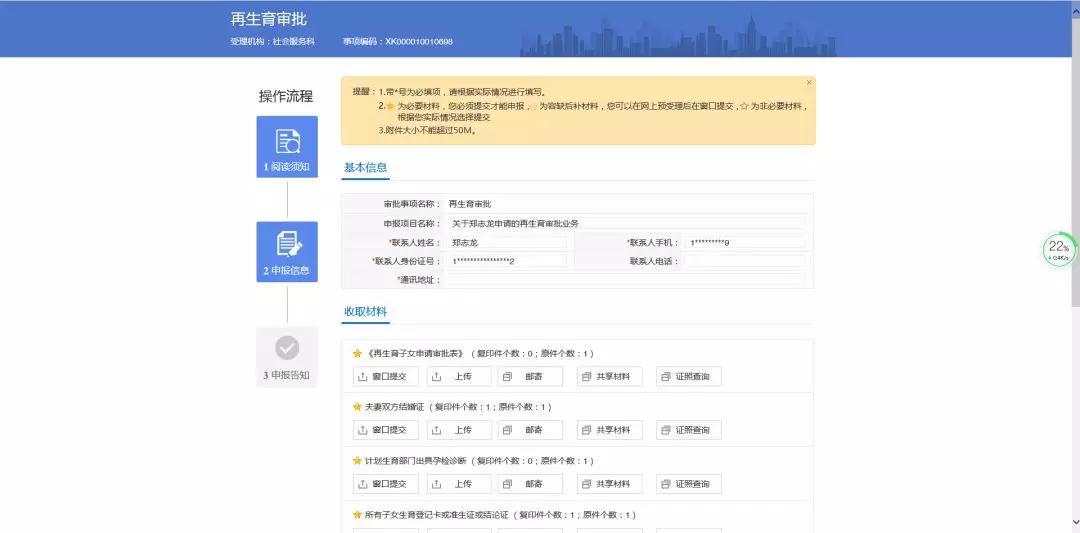Click the page's vertical scrollbar
The image size is (1080, 533).
[x=1075, y=200]
